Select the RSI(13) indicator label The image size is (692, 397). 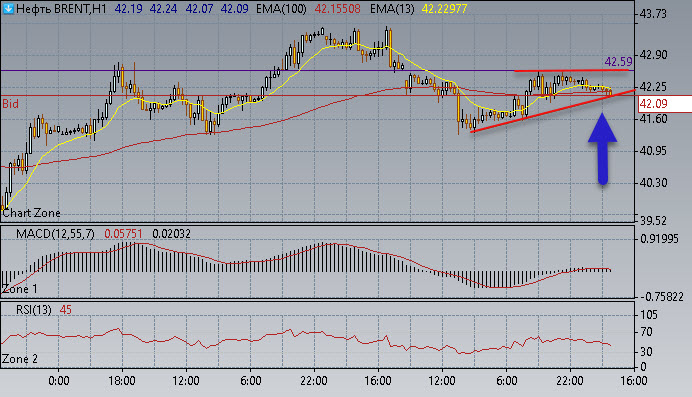click(x=34, y=310)
